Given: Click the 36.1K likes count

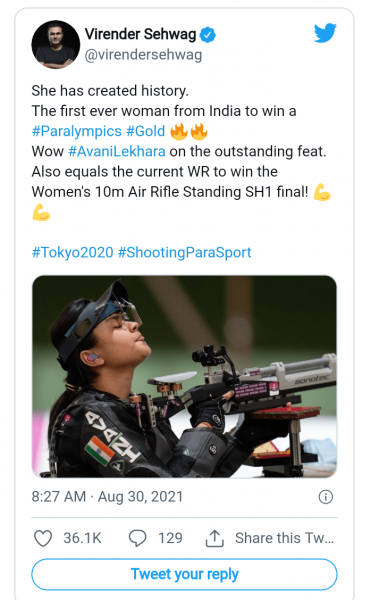Looking at the screenshot, I should 82,538.
